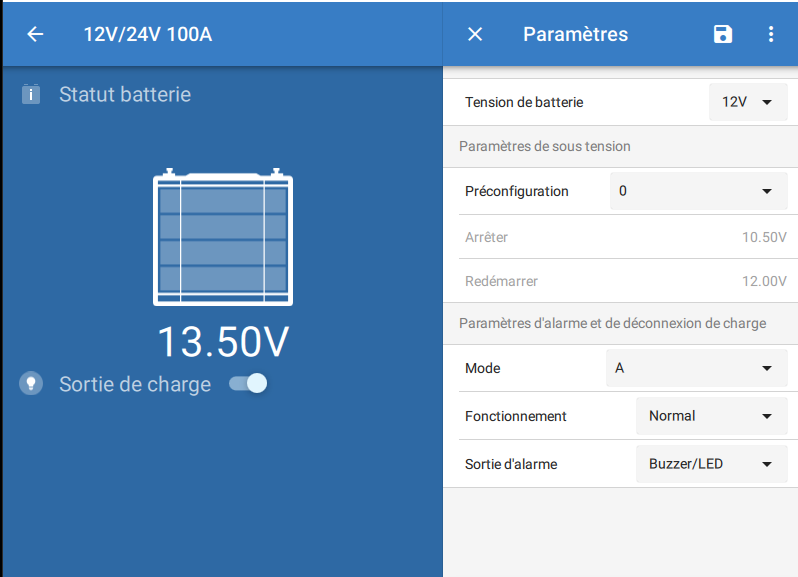Click the Paramètres d'alarme et de déconnexion header

(613, 324)
